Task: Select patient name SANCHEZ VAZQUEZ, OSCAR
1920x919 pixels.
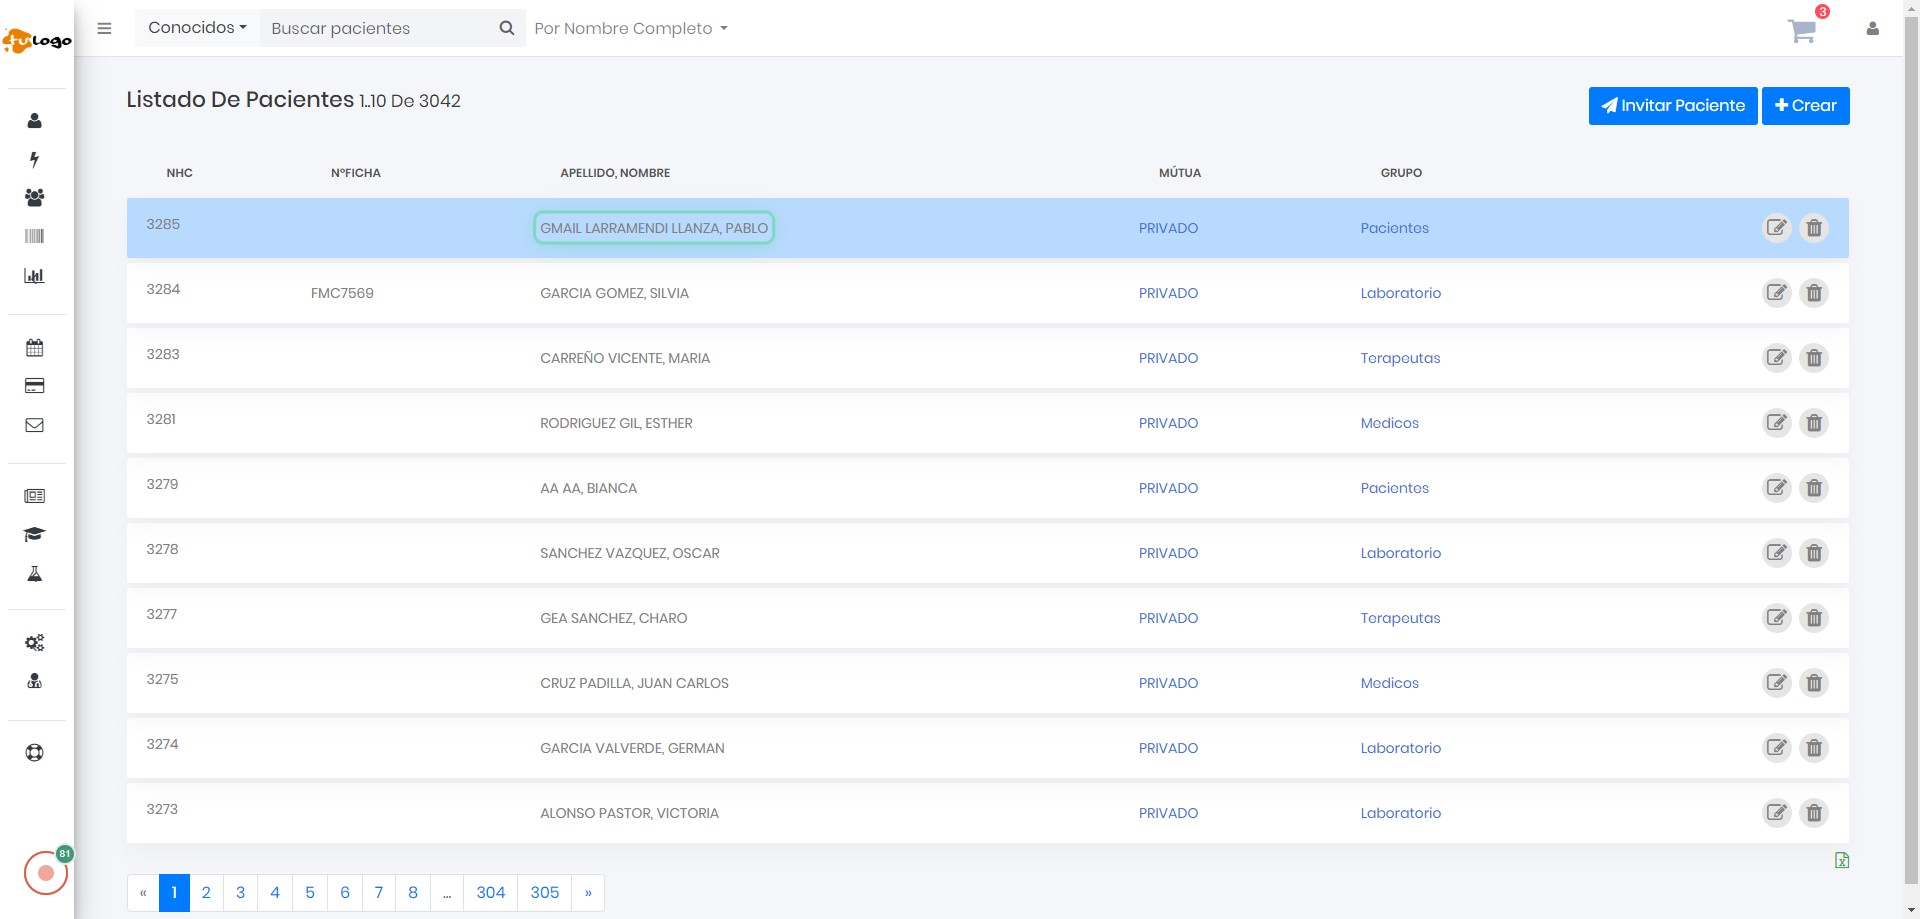Action: (x=630, y=553)
